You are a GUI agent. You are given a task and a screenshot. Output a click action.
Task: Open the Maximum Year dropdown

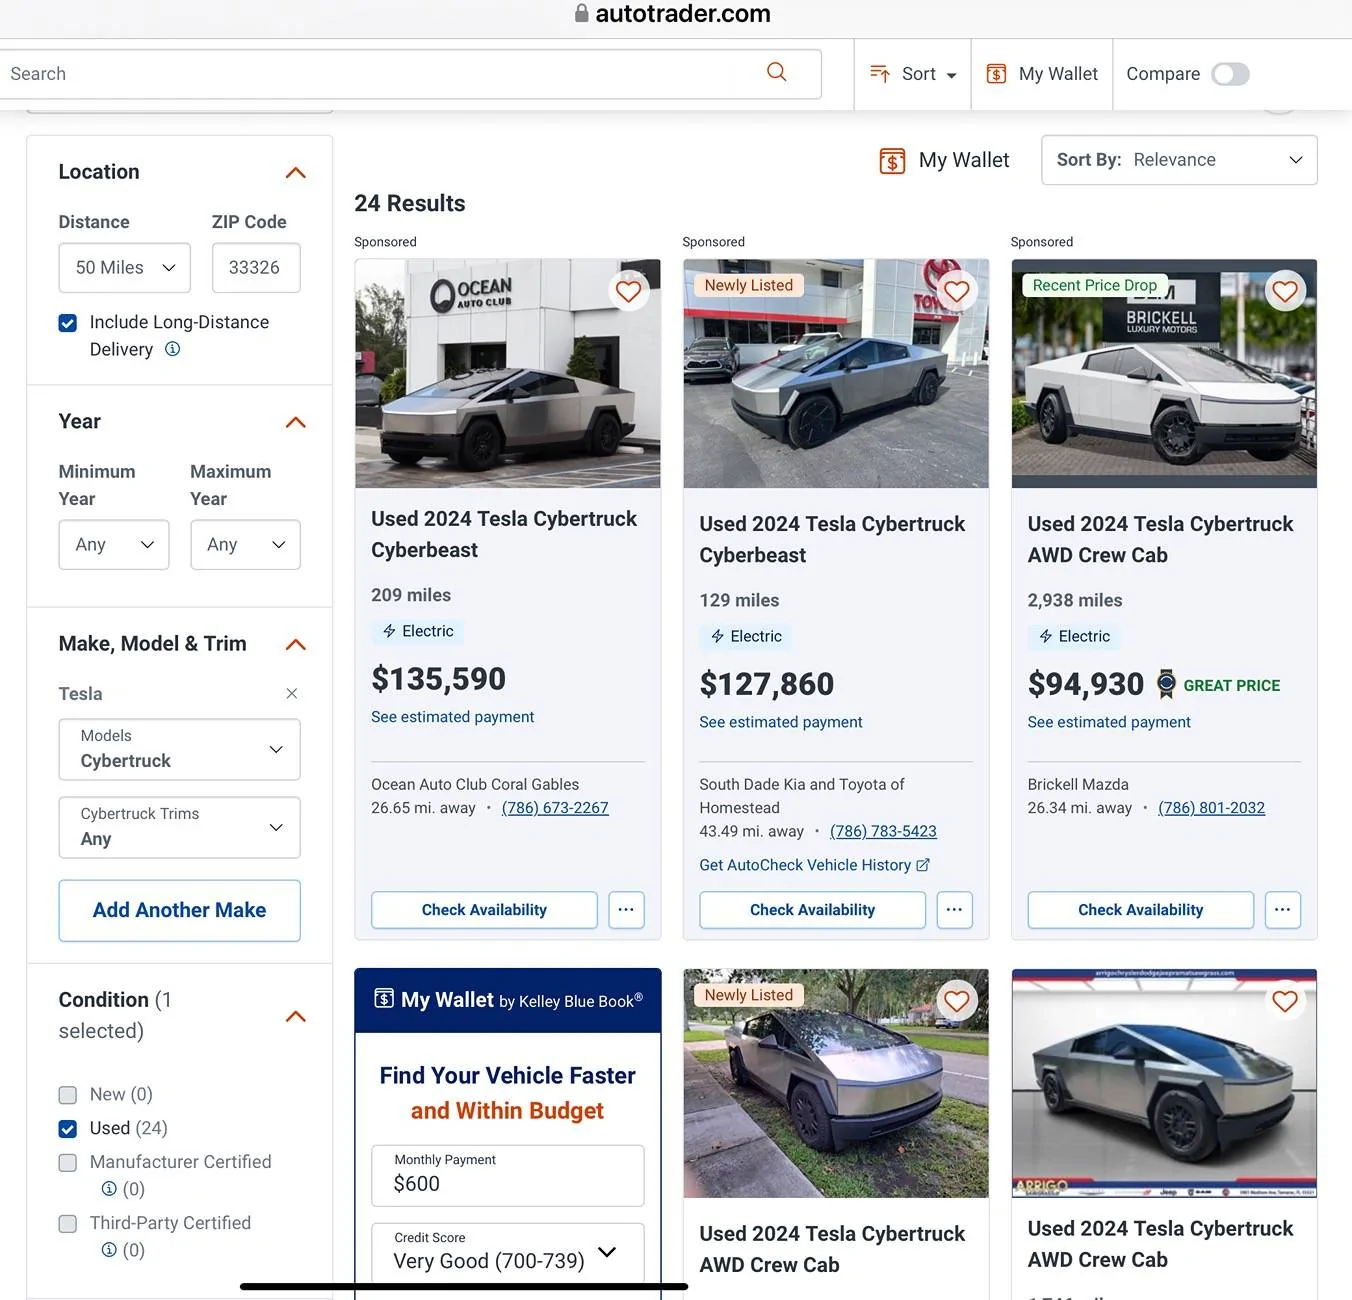245,545
